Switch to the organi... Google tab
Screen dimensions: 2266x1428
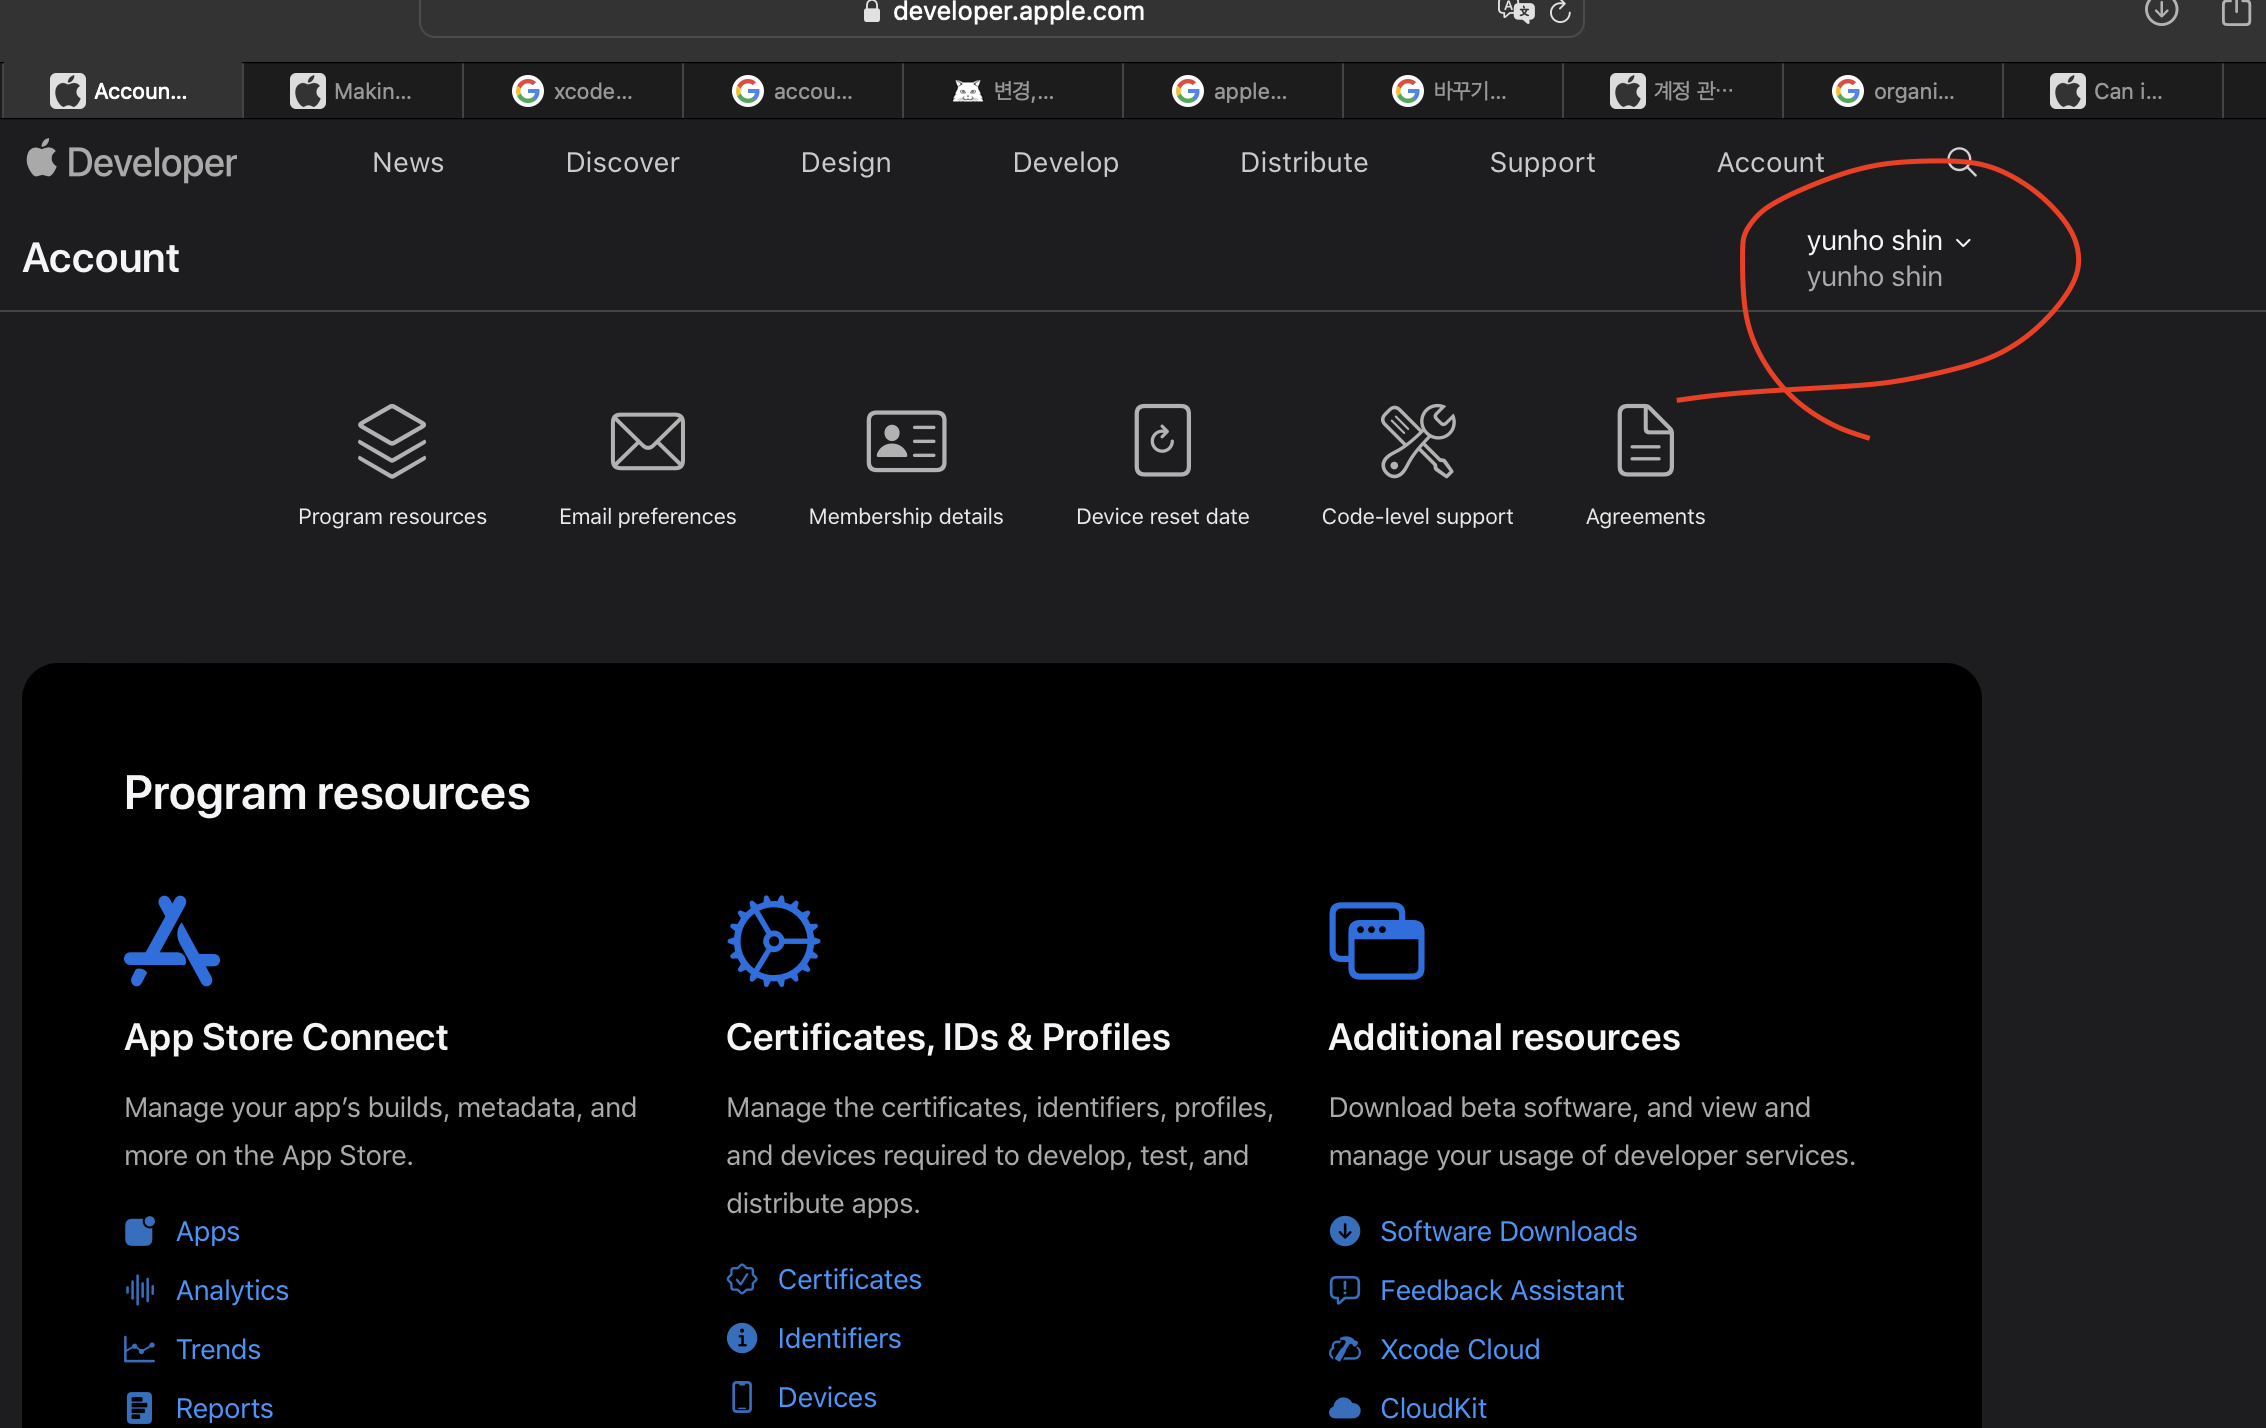pyautogui.click(x=1892, y=91)
